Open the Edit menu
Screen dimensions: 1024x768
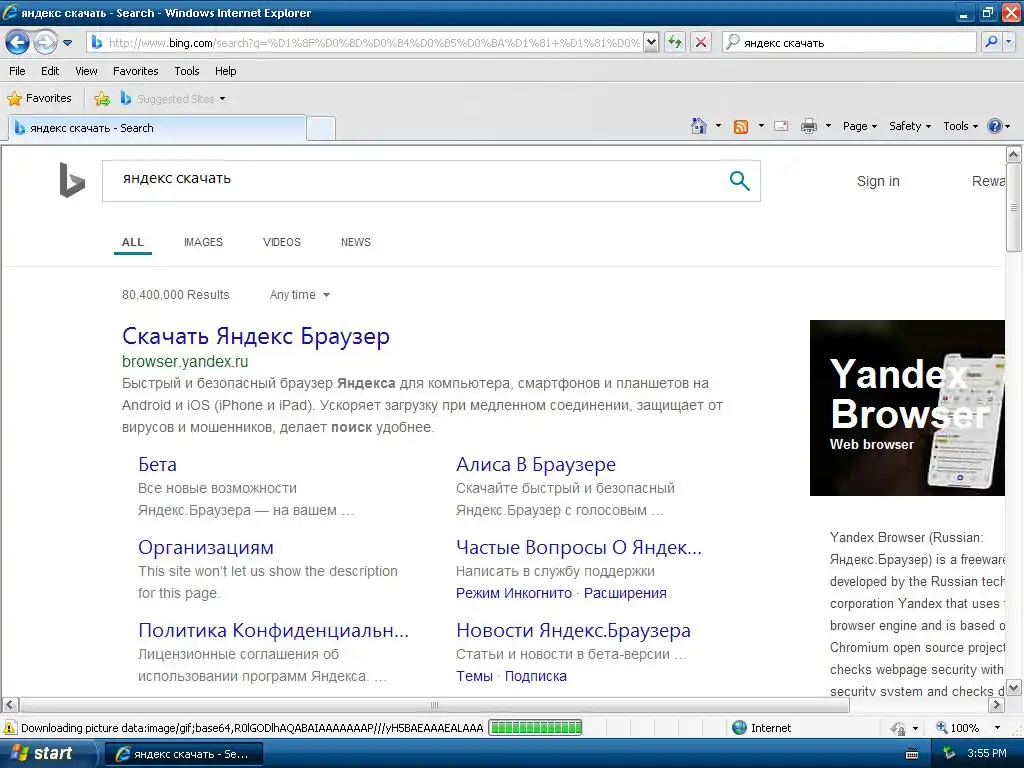click(50, 71)
